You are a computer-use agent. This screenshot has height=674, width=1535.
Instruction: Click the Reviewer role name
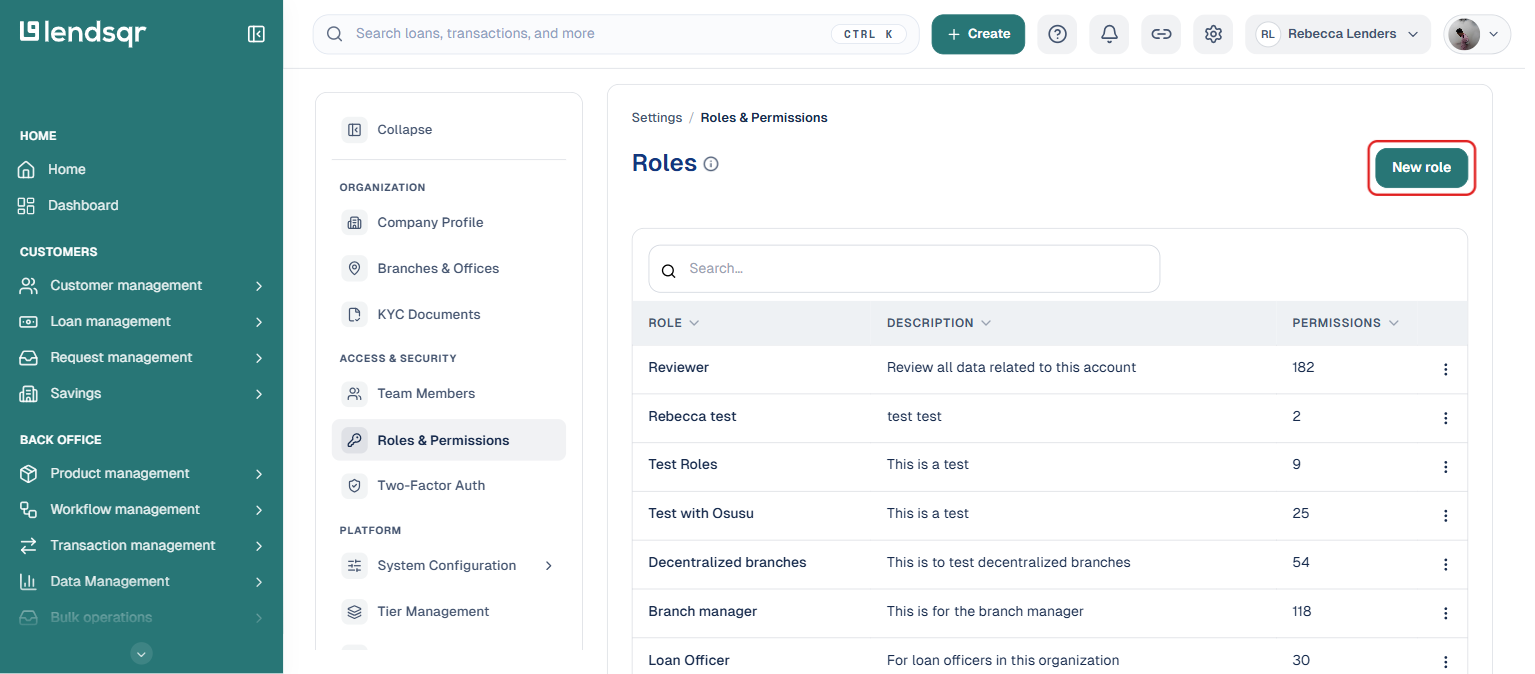[x=679, y=368]
